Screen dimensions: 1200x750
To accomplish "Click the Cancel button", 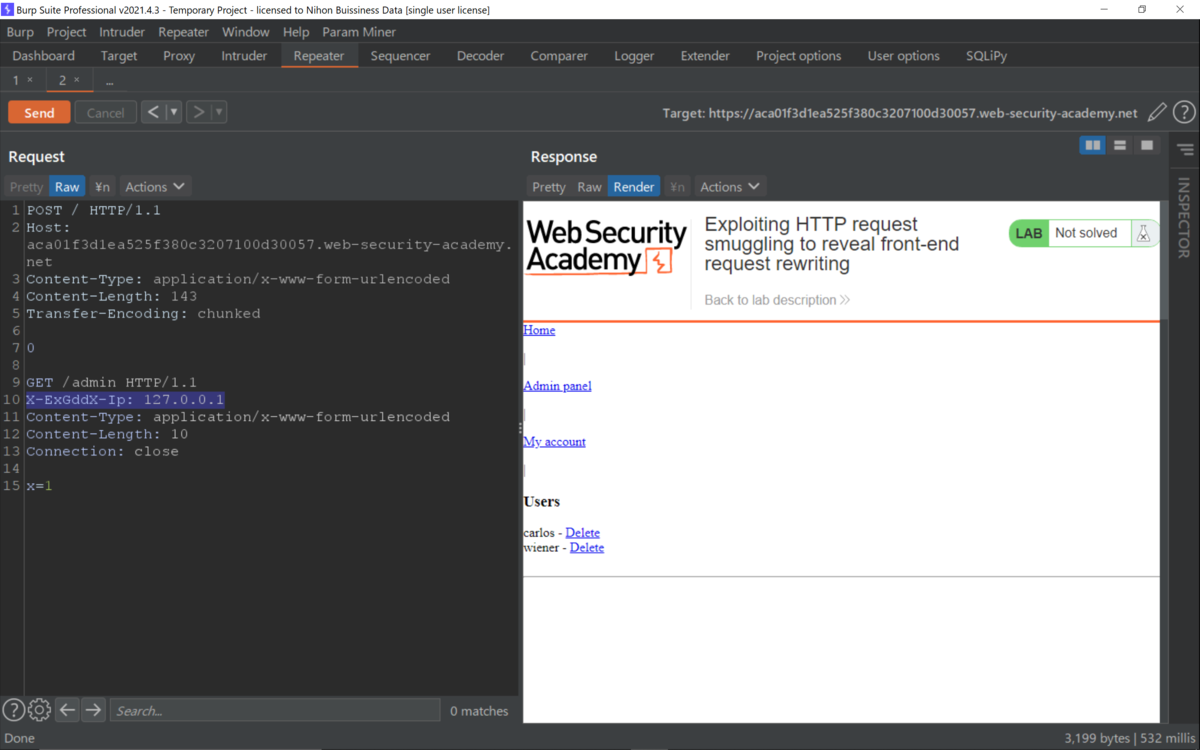I will pos(106,113).
